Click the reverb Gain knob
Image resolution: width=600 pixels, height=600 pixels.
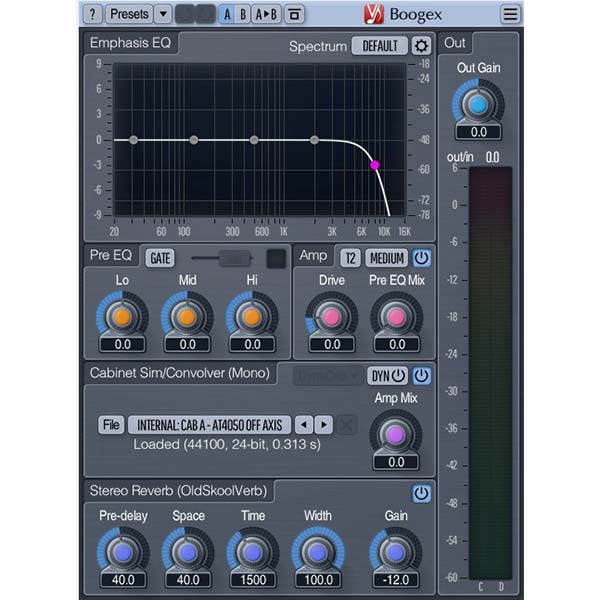coord(396,553)
